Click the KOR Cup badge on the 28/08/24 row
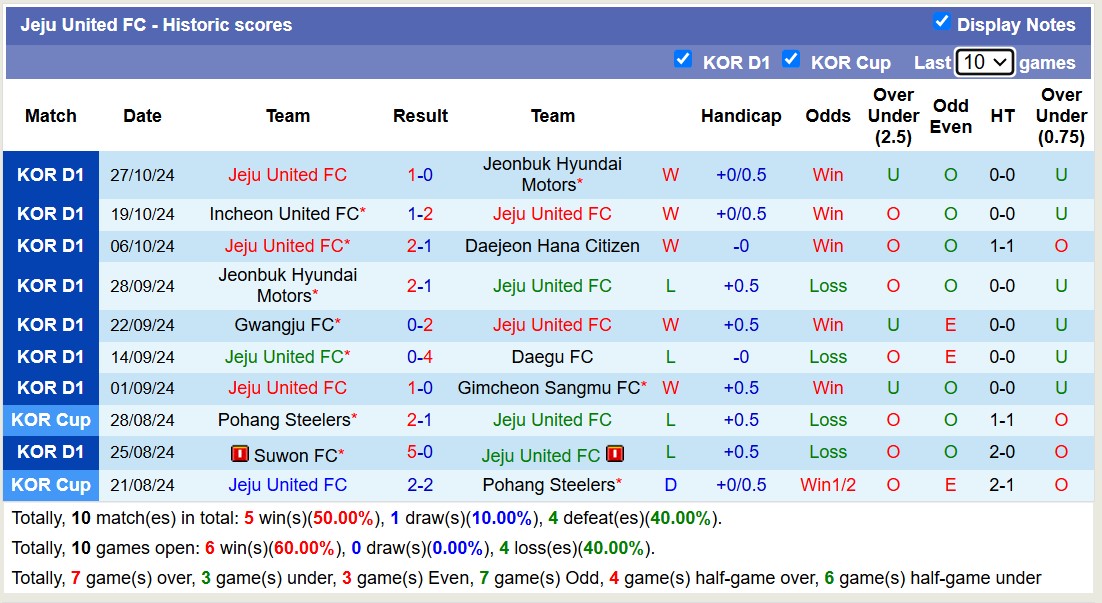Image resolution: width=1102 pixels, height=603 pixels. 51,420
